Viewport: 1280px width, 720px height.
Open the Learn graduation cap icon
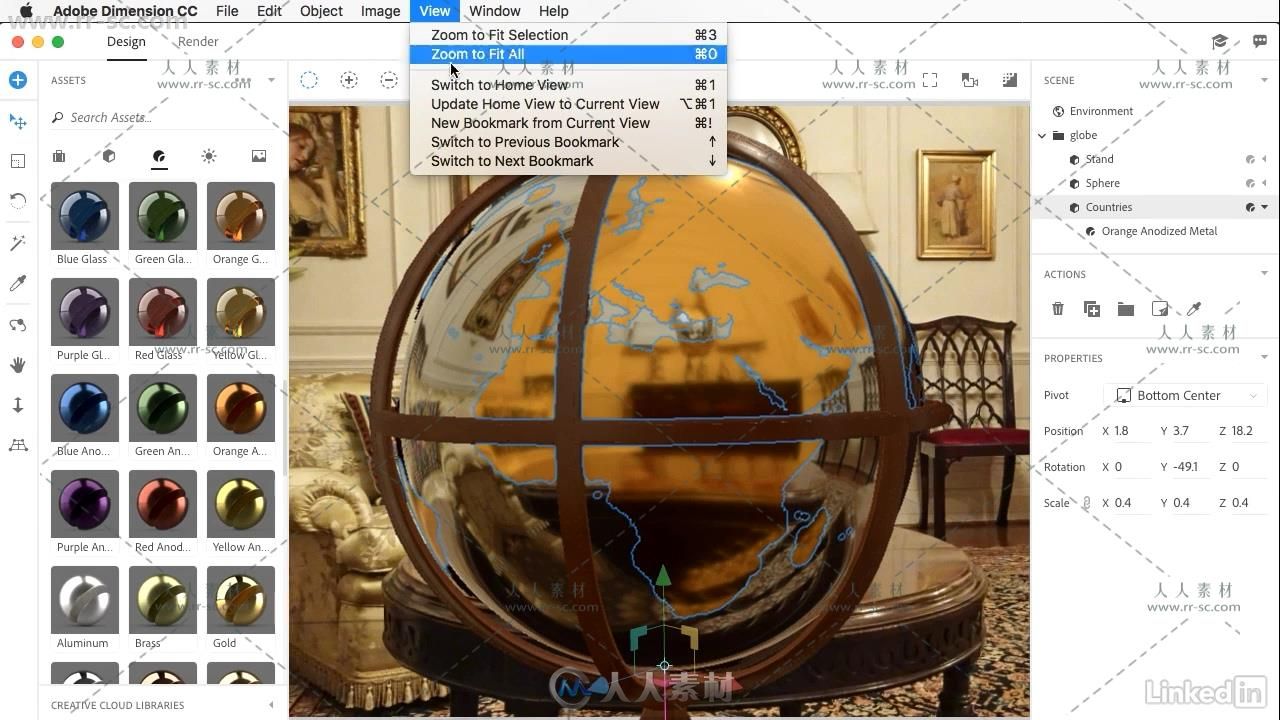pos(1220,42)
